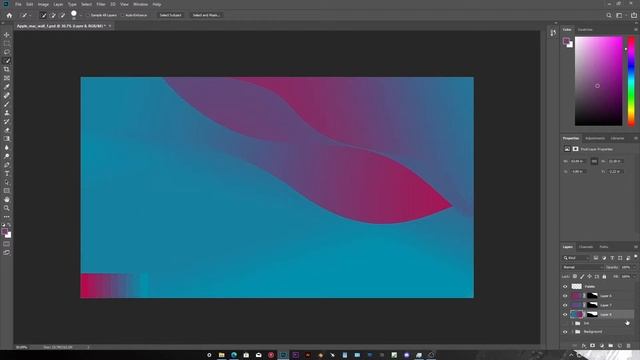640x360 pixels.
Task: Lock all attributes with the padlock icon
Action: 604,276
